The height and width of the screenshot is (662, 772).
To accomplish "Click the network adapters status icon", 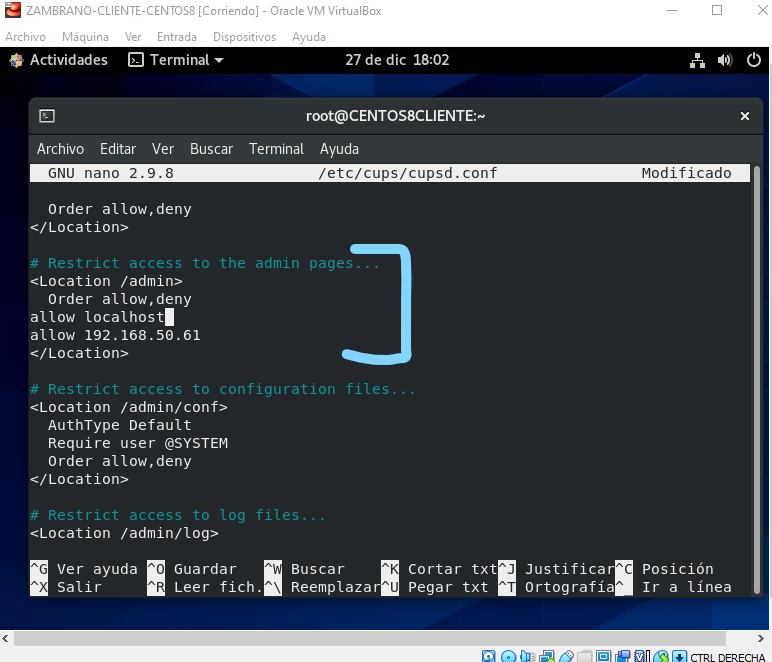I will (x=547, y=656).
